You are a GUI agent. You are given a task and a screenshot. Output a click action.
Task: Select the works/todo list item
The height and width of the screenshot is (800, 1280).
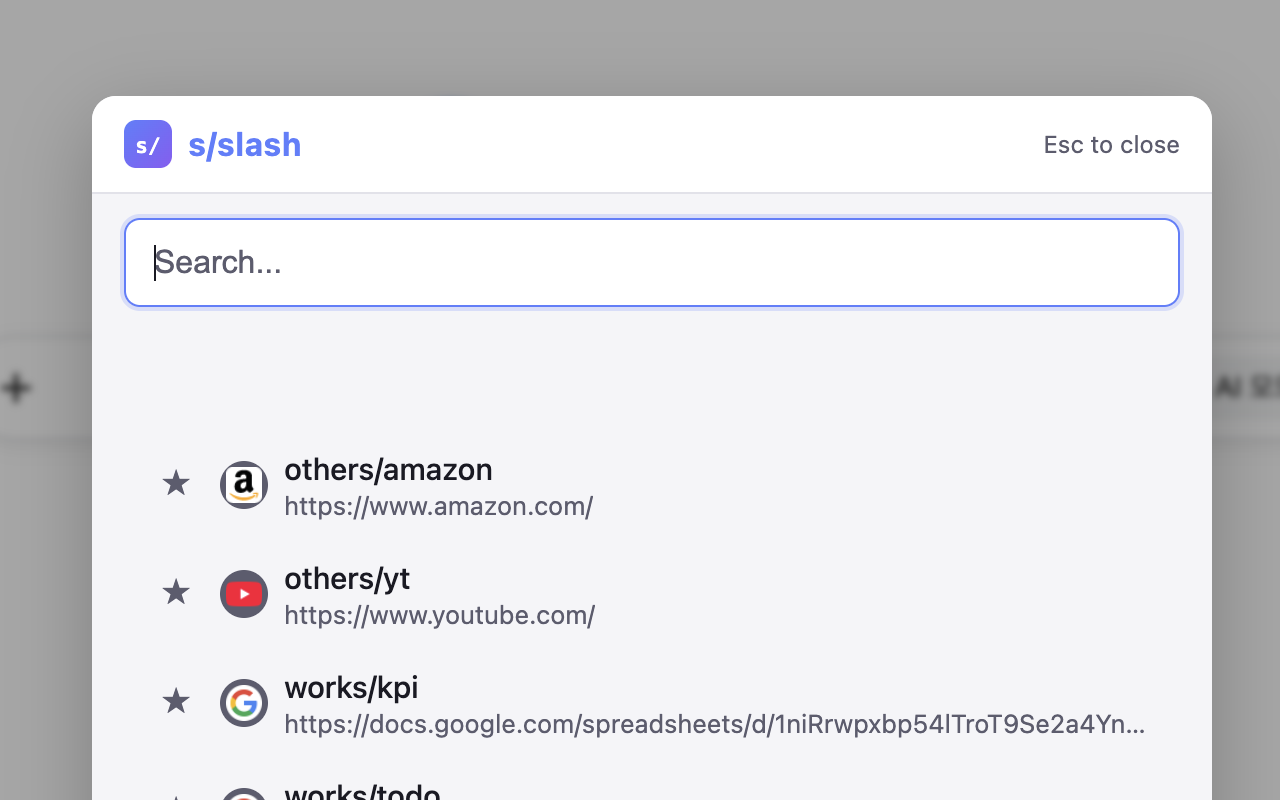click(x=362, y=792)
